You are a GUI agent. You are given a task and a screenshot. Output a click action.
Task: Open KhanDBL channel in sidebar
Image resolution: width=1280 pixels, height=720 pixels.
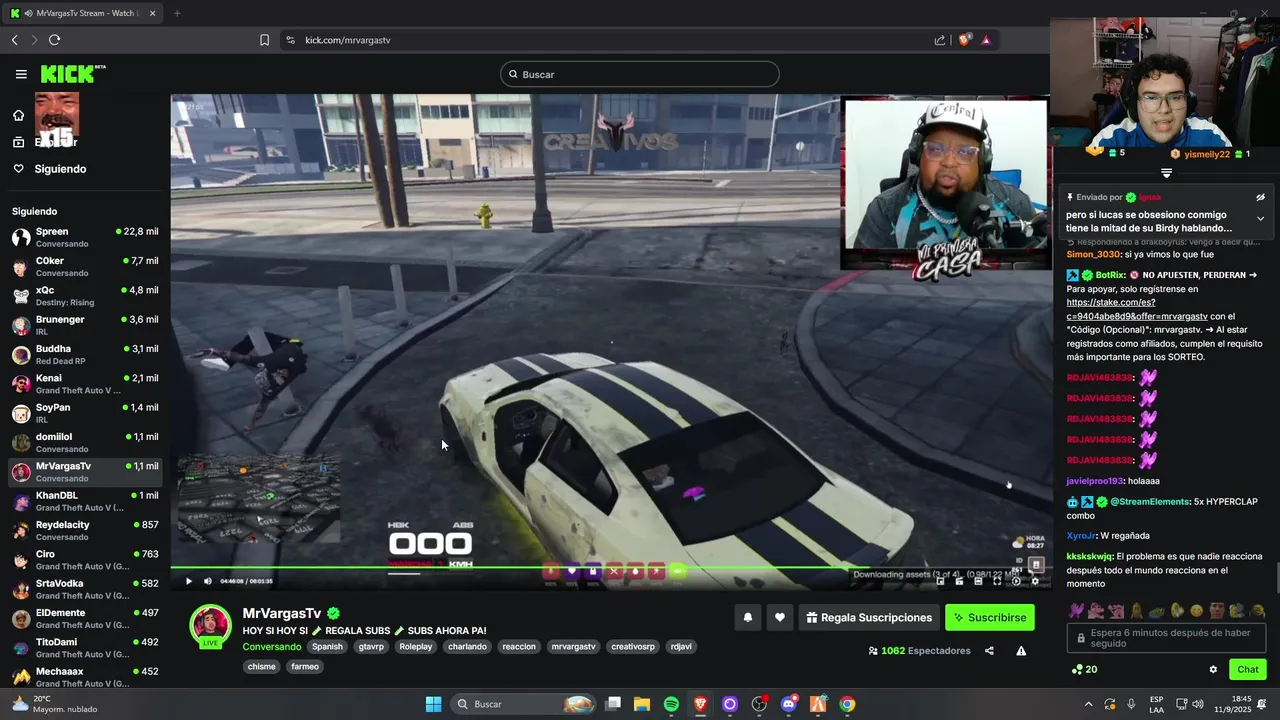coord(85,501)
